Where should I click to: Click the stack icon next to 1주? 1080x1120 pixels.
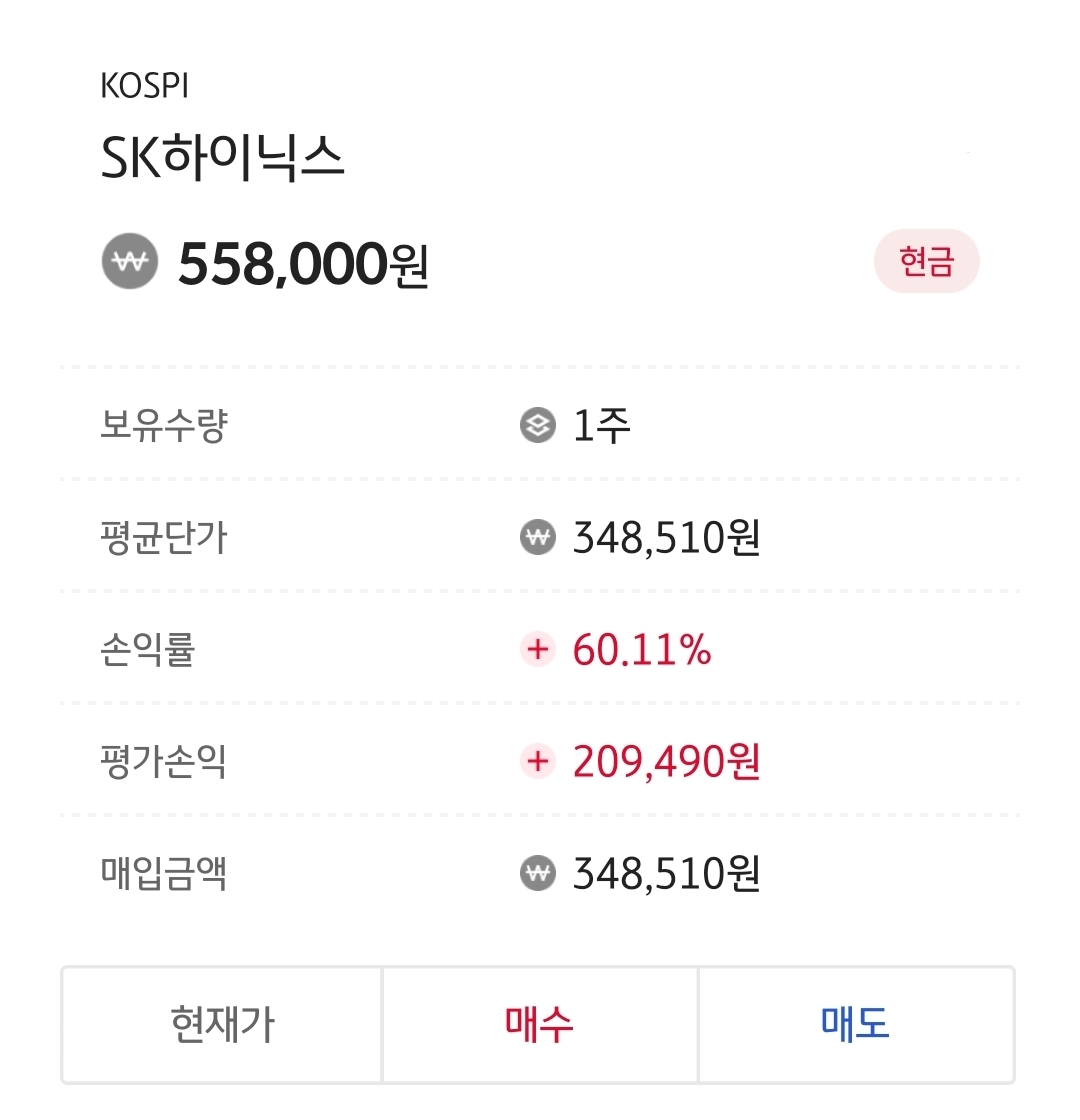click(x=538, y=427)
